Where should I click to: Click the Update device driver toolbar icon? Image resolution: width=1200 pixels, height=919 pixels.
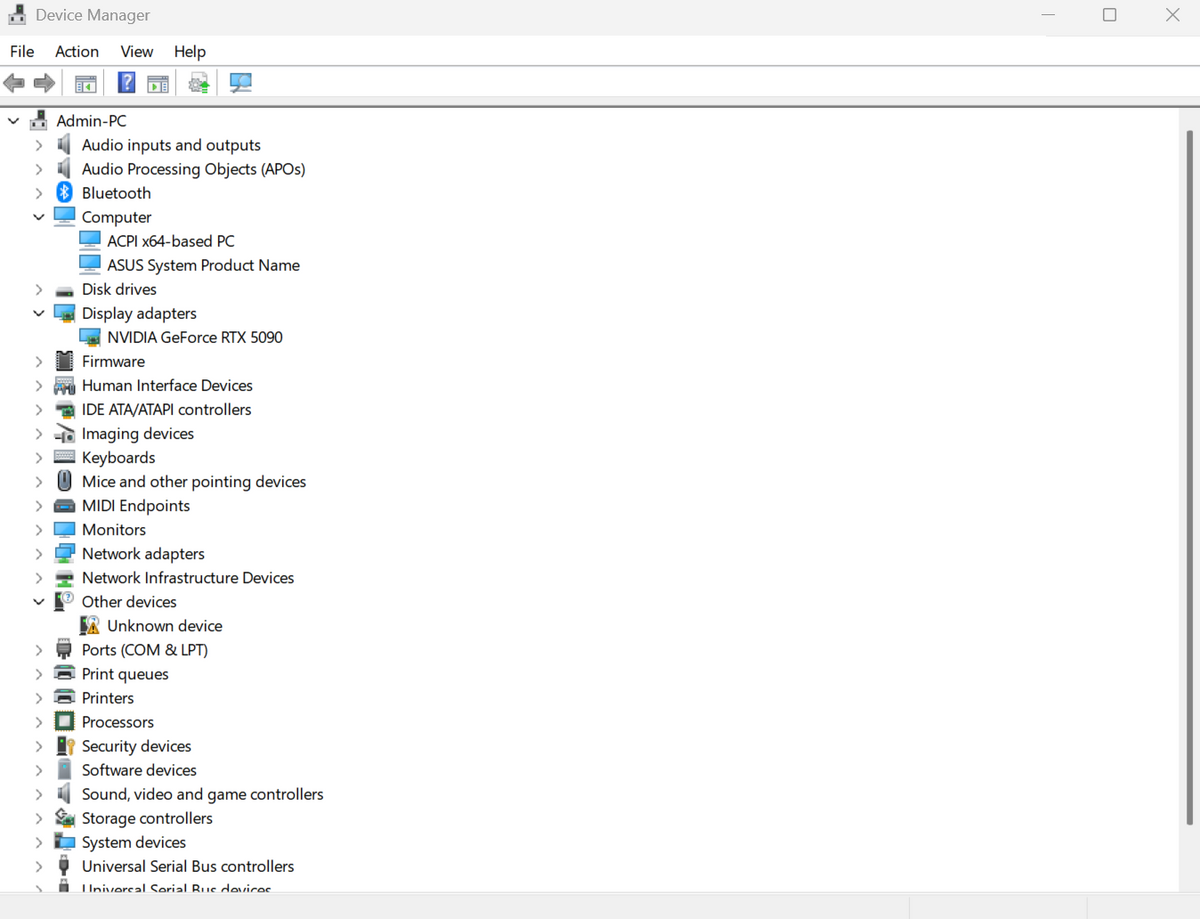click(x=199, y=83)
